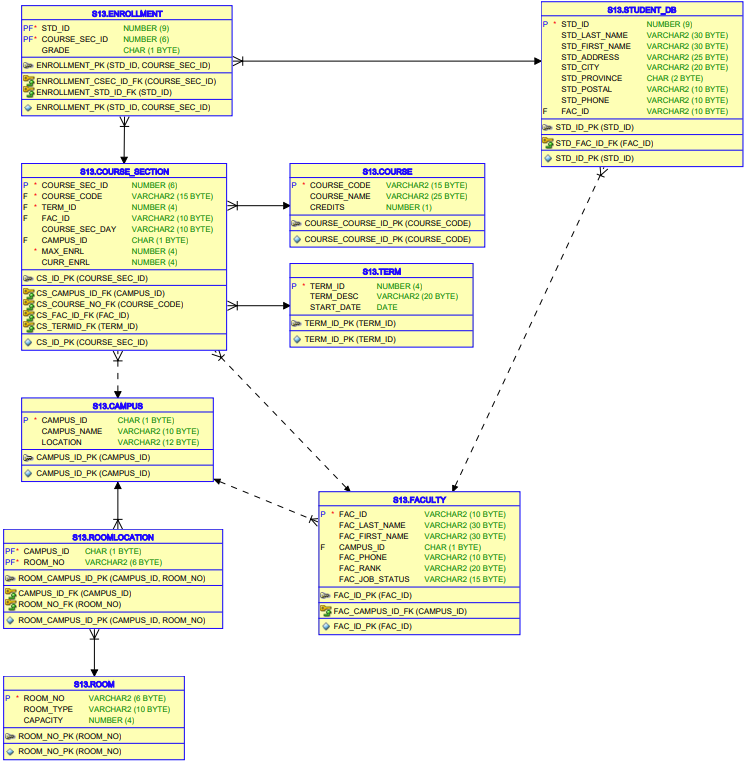Select the relationship line from COURSE_SECTION to TERM
This screenshot has height=762, width=747.
coord(258,306)
